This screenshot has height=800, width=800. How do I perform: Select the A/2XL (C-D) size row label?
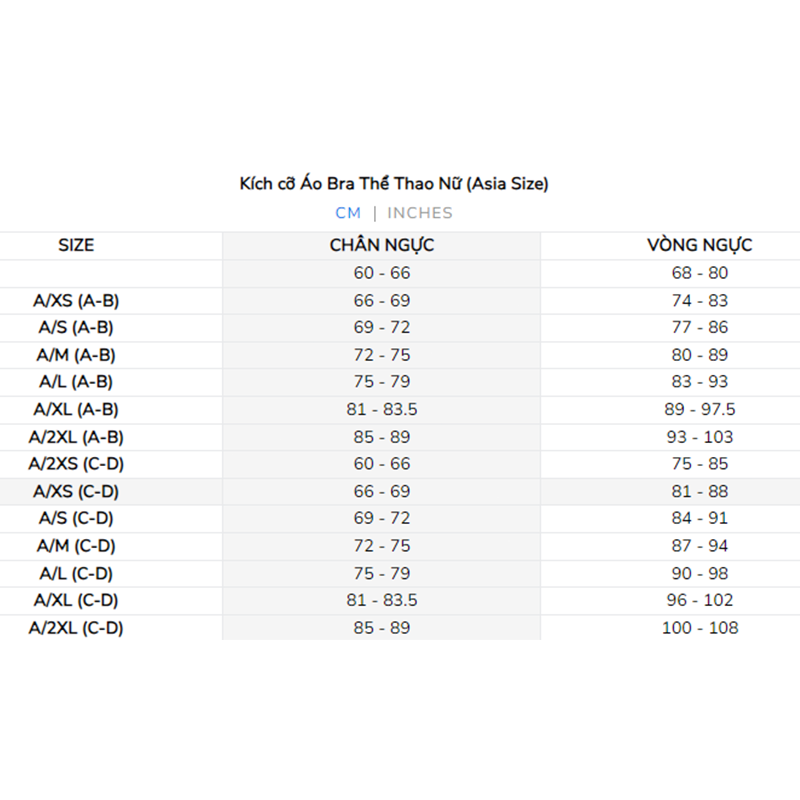point(76,628)
